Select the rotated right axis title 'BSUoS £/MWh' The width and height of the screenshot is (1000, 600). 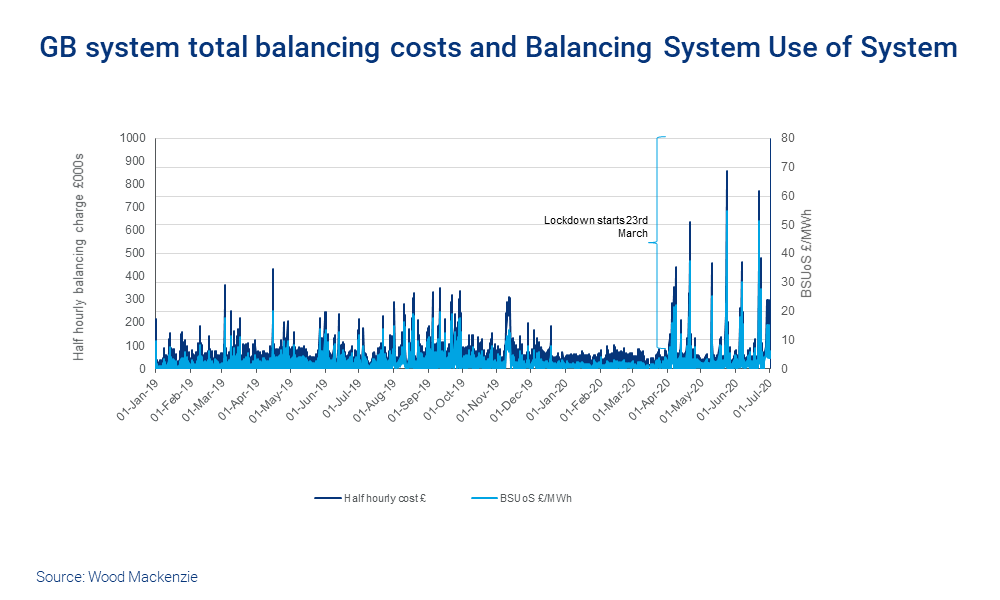[x=806, y=254]
